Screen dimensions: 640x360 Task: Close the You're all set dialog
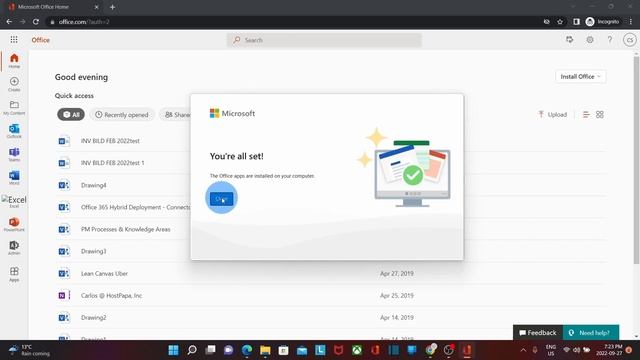(221, 199)
